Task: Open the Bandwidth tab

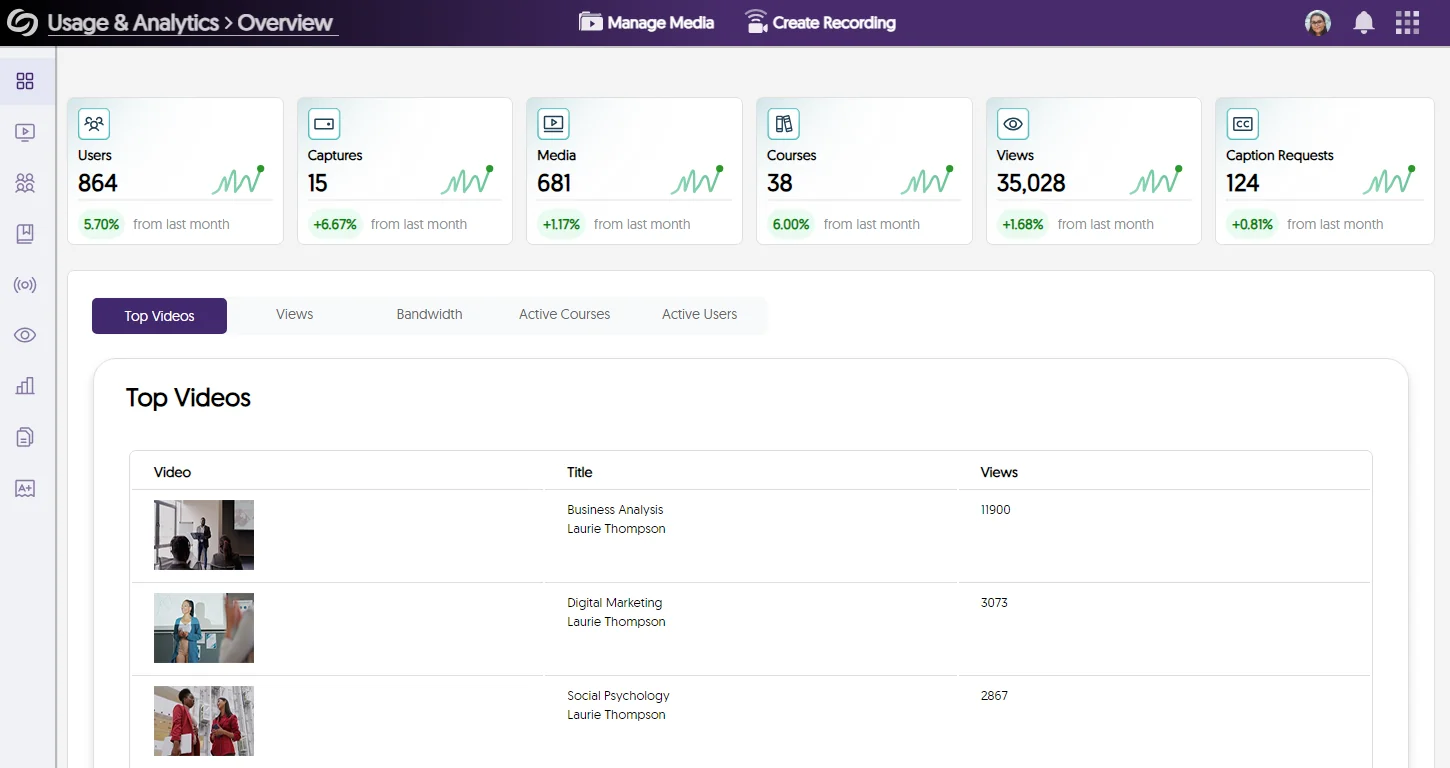Action: pyautogui.click(x=429, y=314)
